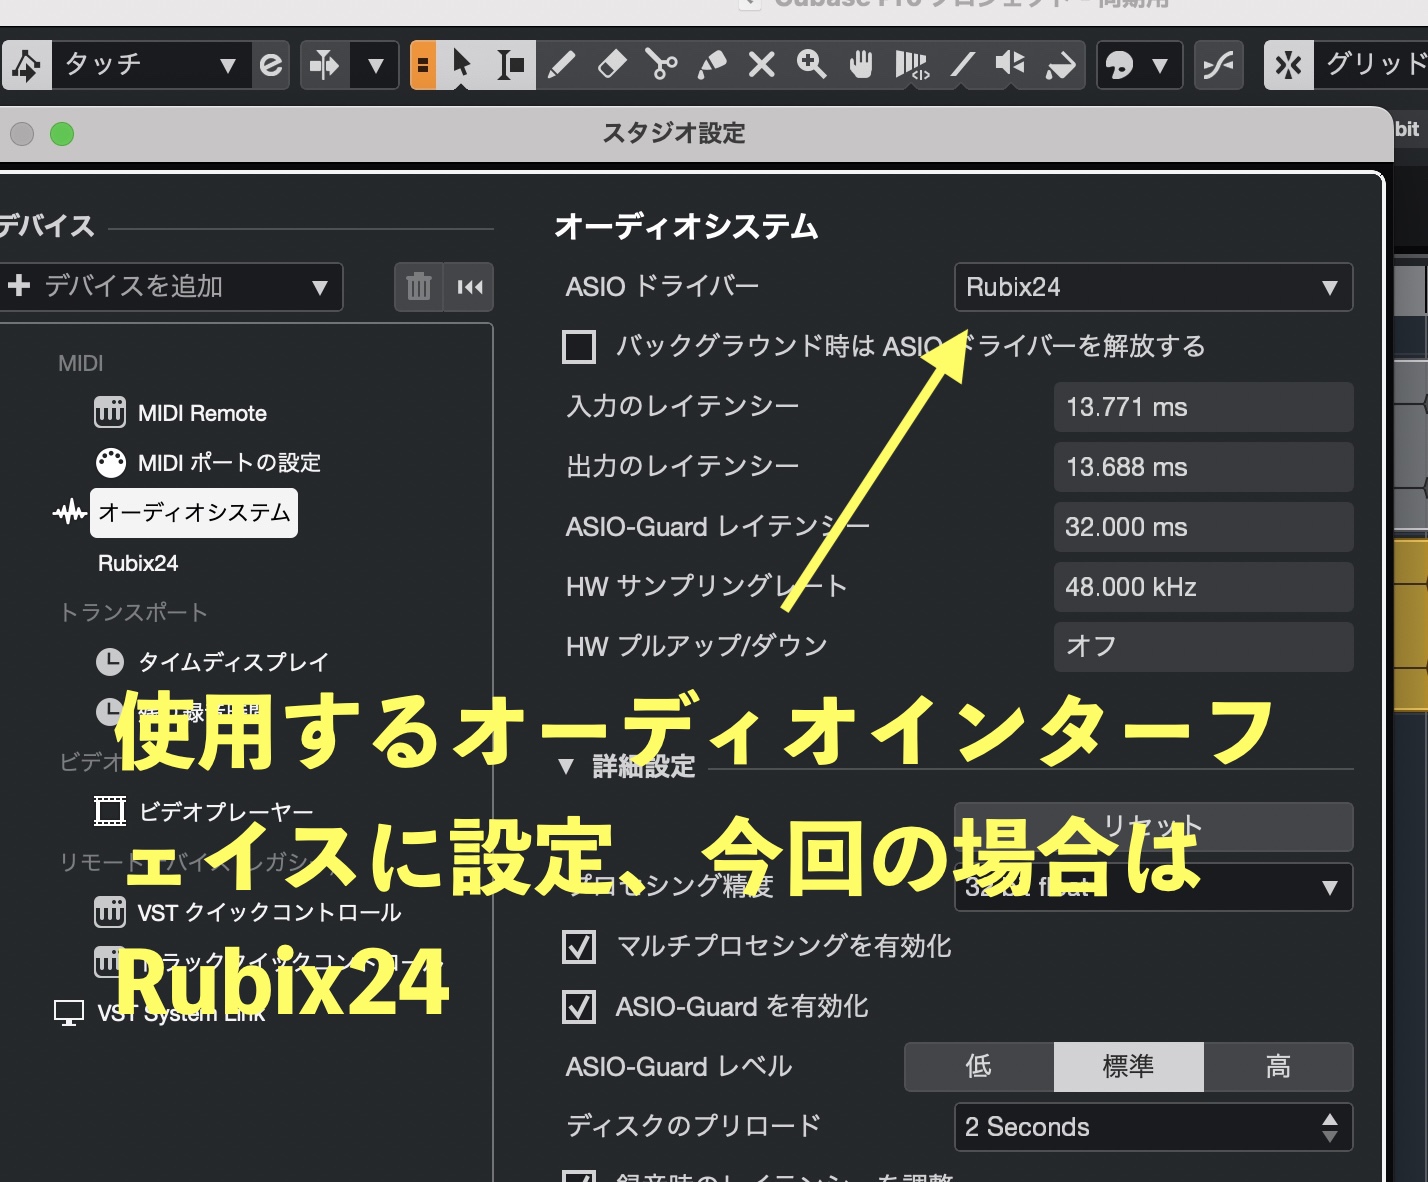Toggle ASIO-Guard を有効化 checkbox
Screen dimensions: 1428x1182
(579, 1007)
